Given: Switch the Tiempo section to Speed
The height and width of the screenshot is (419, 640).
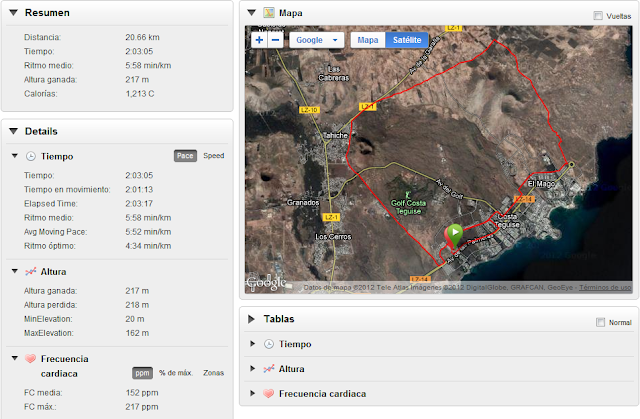Looking at the screenshot, I should coord(213,156).
